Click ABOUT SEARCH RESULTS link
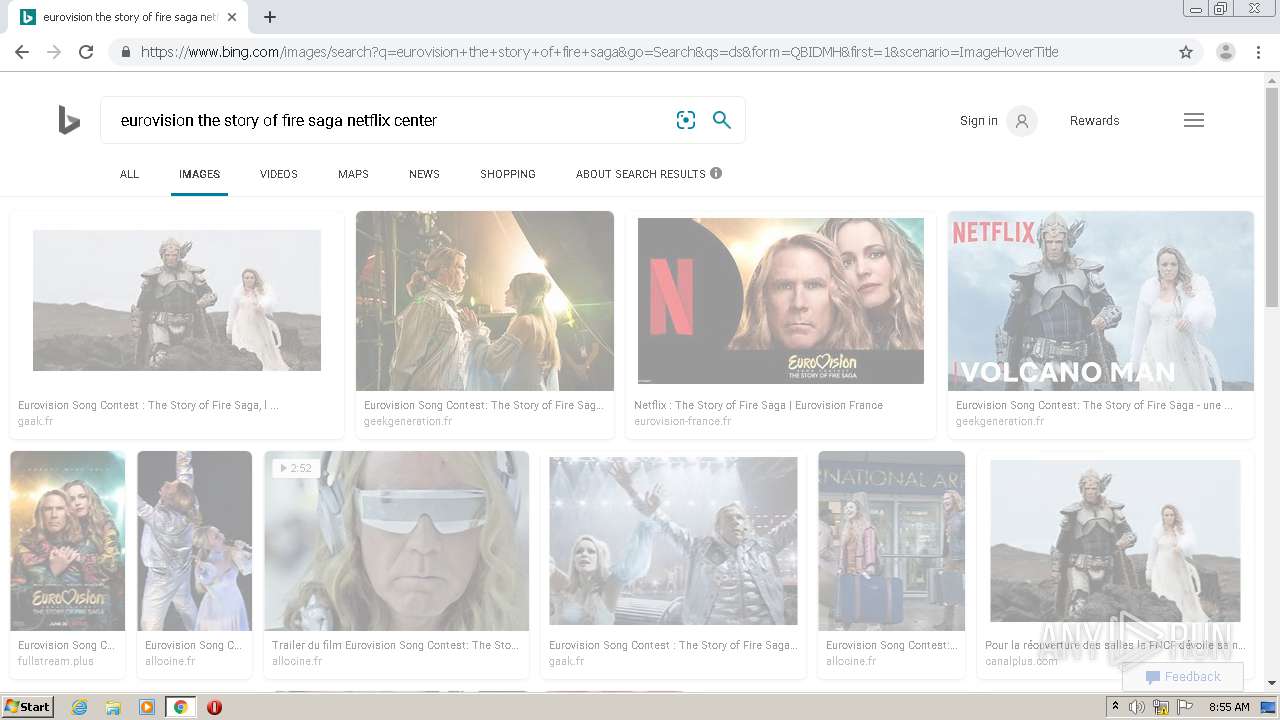1280x720 pixels. pos(641,174)
